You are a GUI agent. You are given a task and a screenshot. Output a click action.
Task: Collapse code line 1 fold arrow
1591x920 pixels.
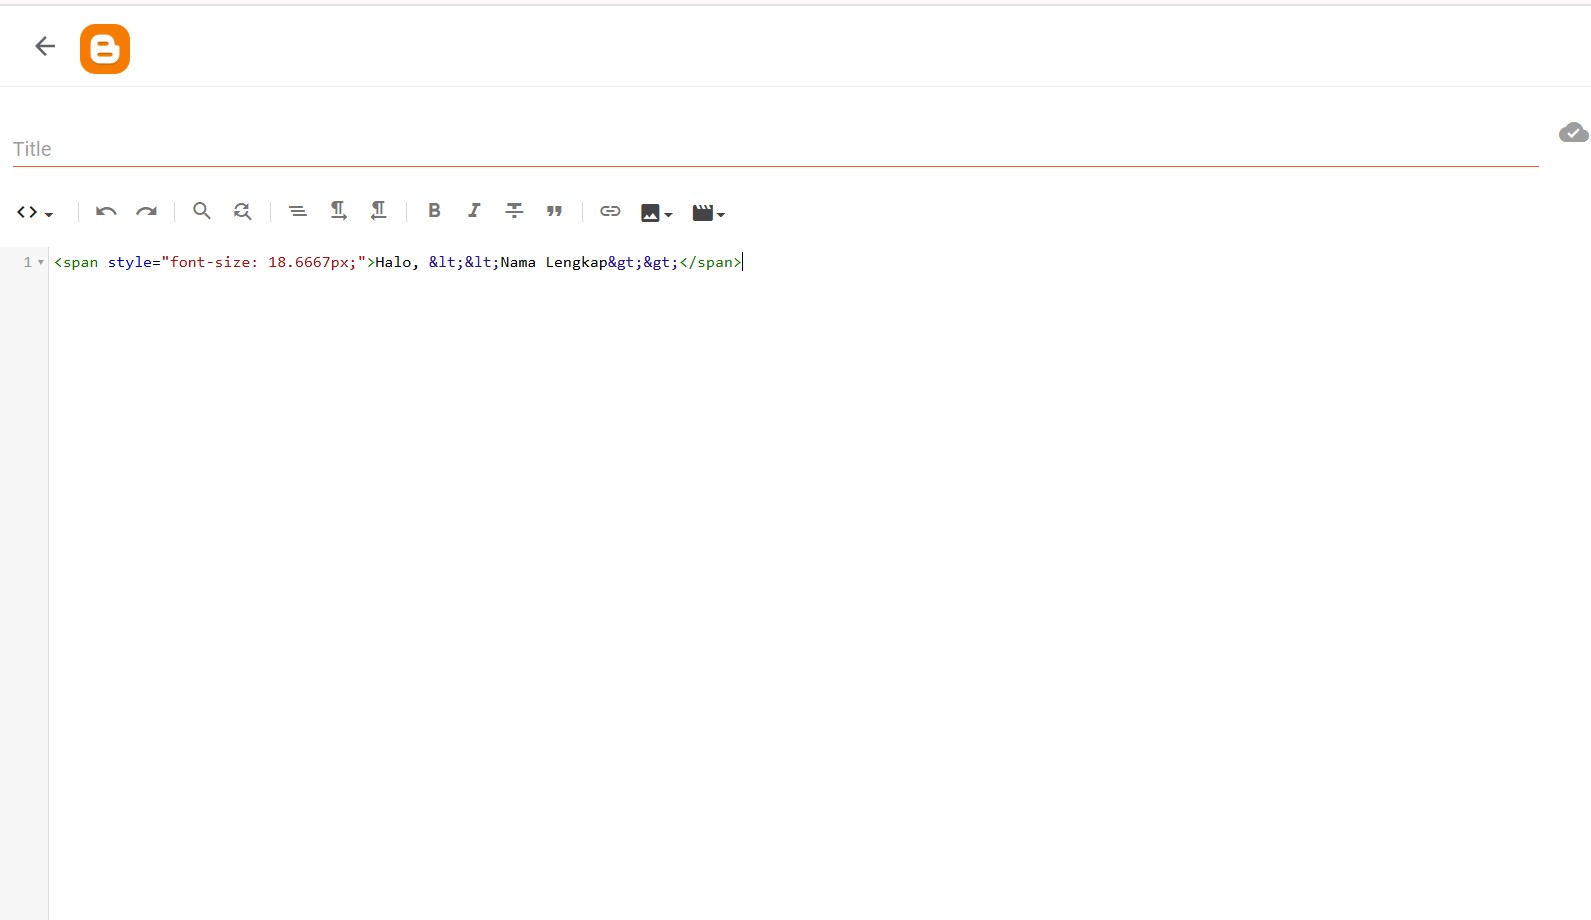point(41,263)
